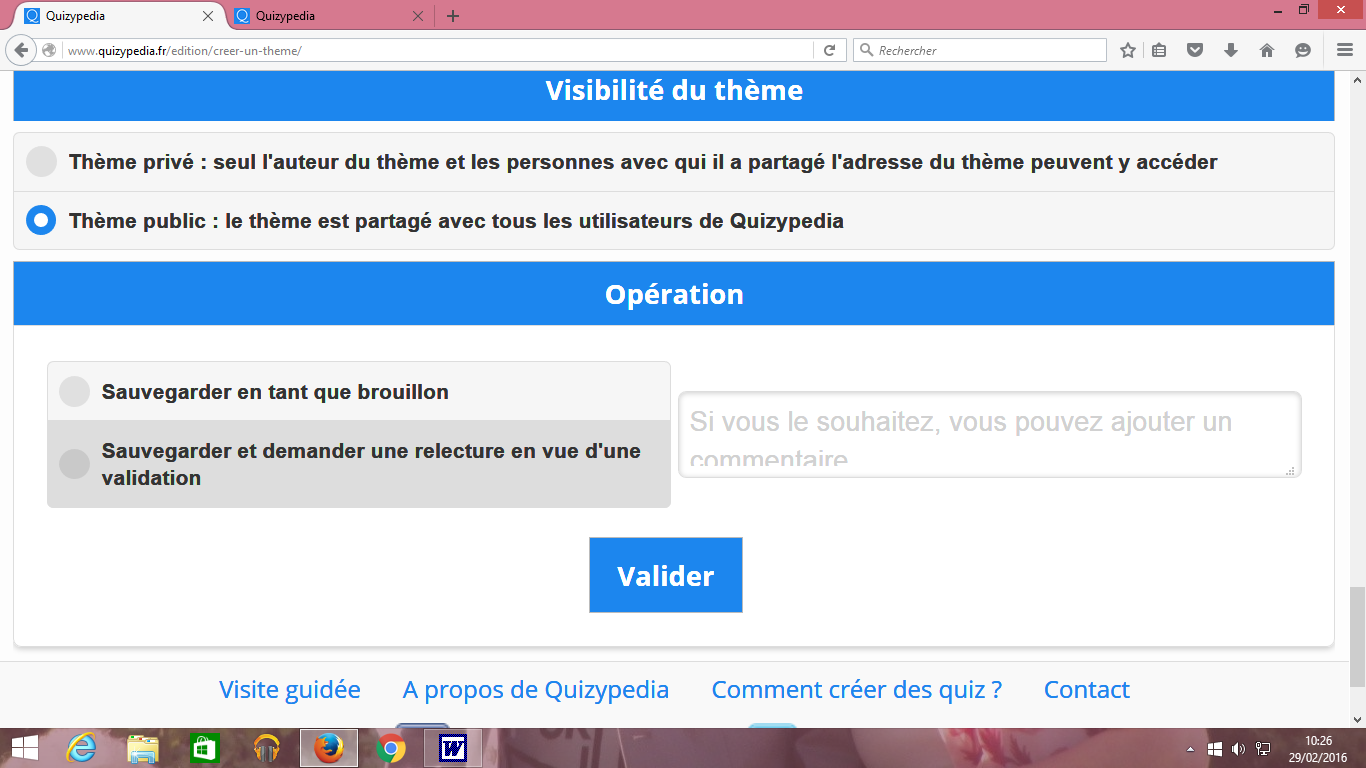Show hidden system tray icons
This screenshot has height=768, width=1366.
point(1190,748)
